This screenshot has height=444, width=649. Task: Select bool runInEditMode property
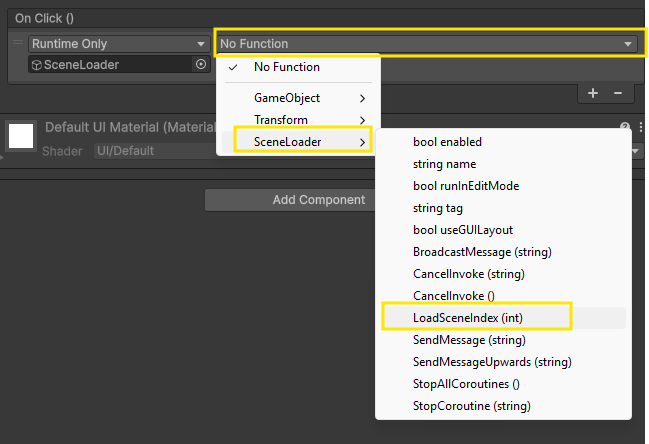pyautogui.click(x=503, y=186)
